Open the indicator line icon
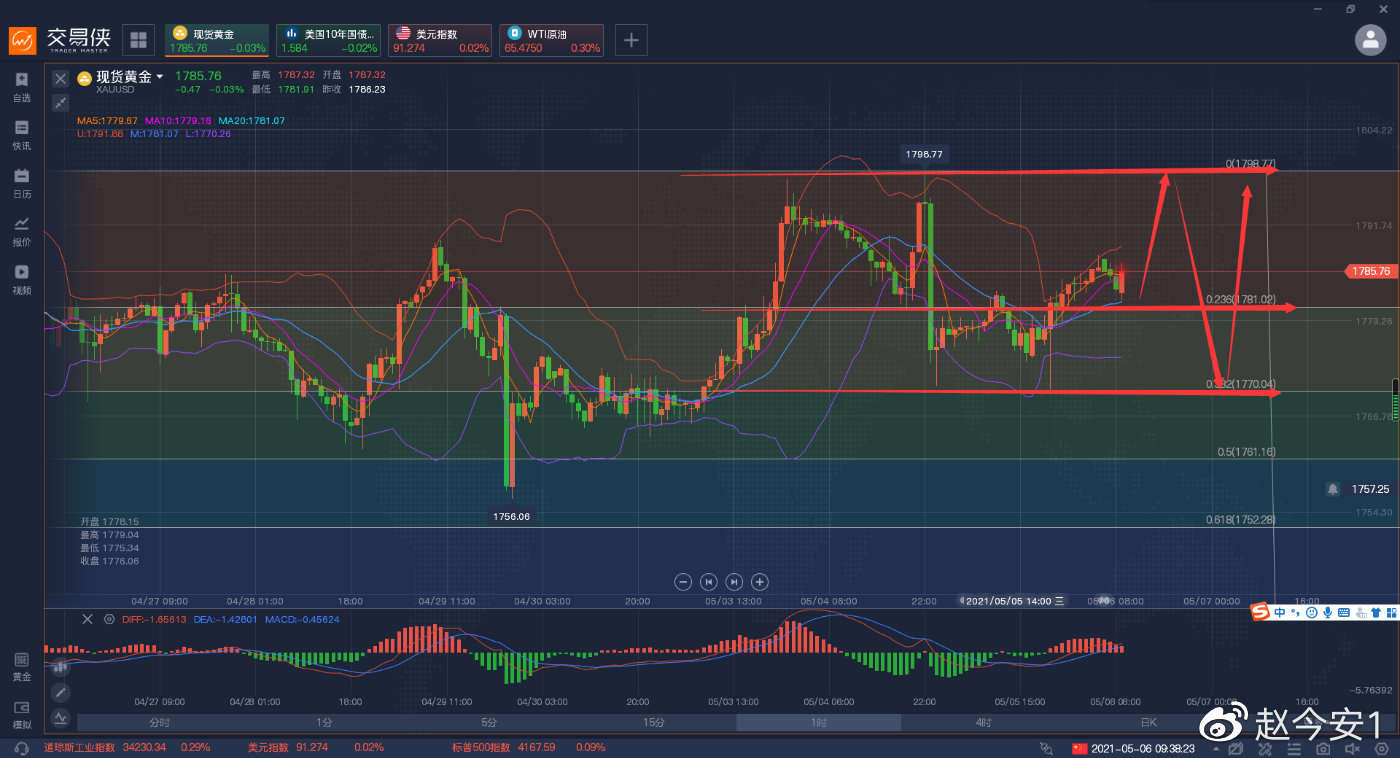 60,717
